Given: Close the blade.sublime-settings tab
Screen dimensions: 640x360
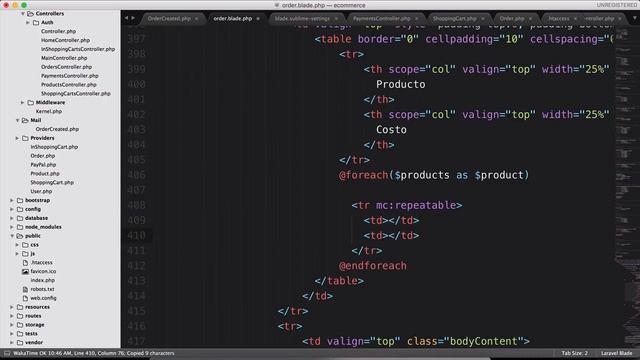Looking at the screenshot, I should tap(336, 19).
